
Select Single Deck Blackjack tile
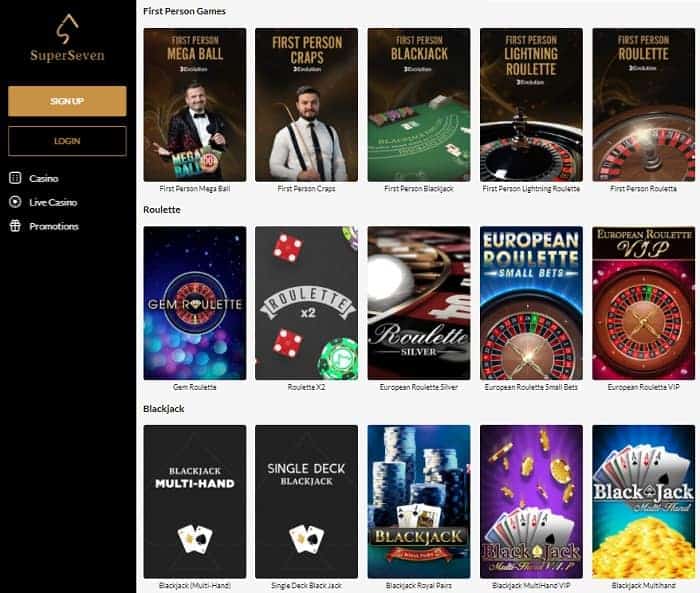tap(306, 501)
